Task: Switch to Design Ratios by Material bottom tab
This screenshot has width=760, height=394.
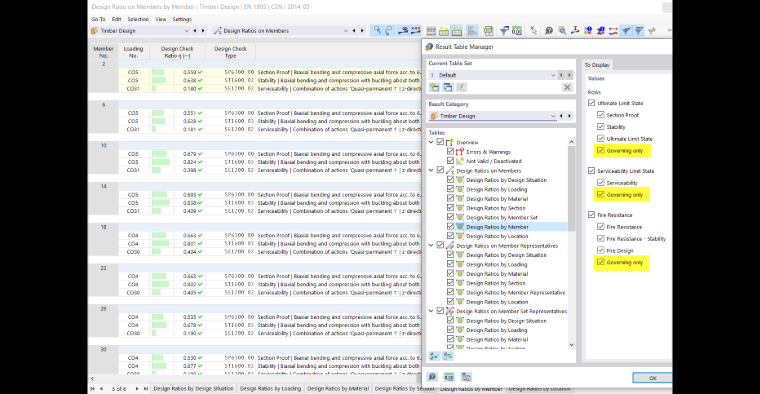Action: (338, 389)
